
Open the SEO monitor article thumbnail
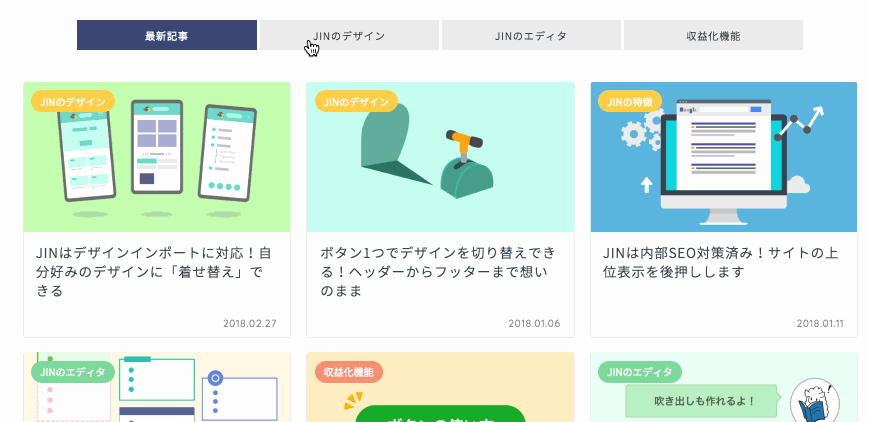724,157
